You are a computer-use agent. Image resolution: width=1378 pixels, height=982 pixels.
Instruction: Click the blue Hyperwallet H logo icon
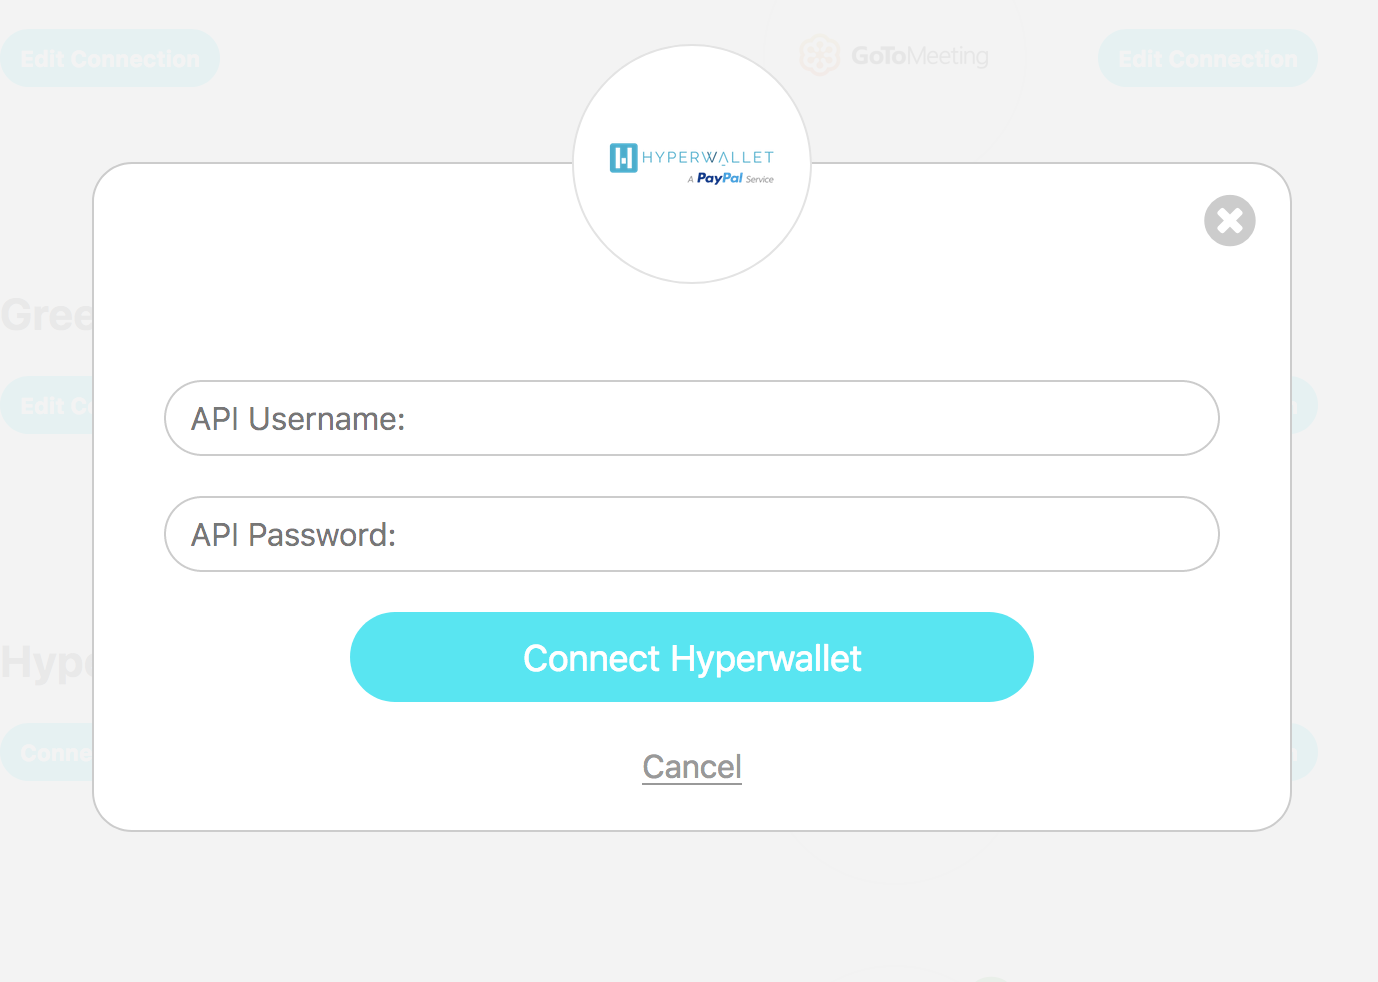coord(623,158)
